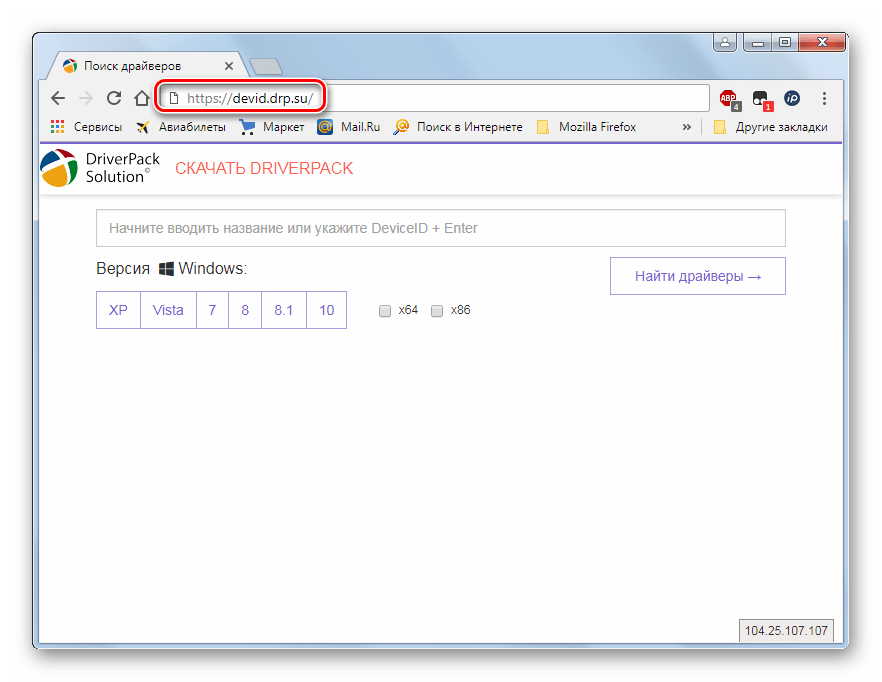Click the Chrome profile user icon
The width and height of the screenshot is (882, 682).
[x=724, y=42]
